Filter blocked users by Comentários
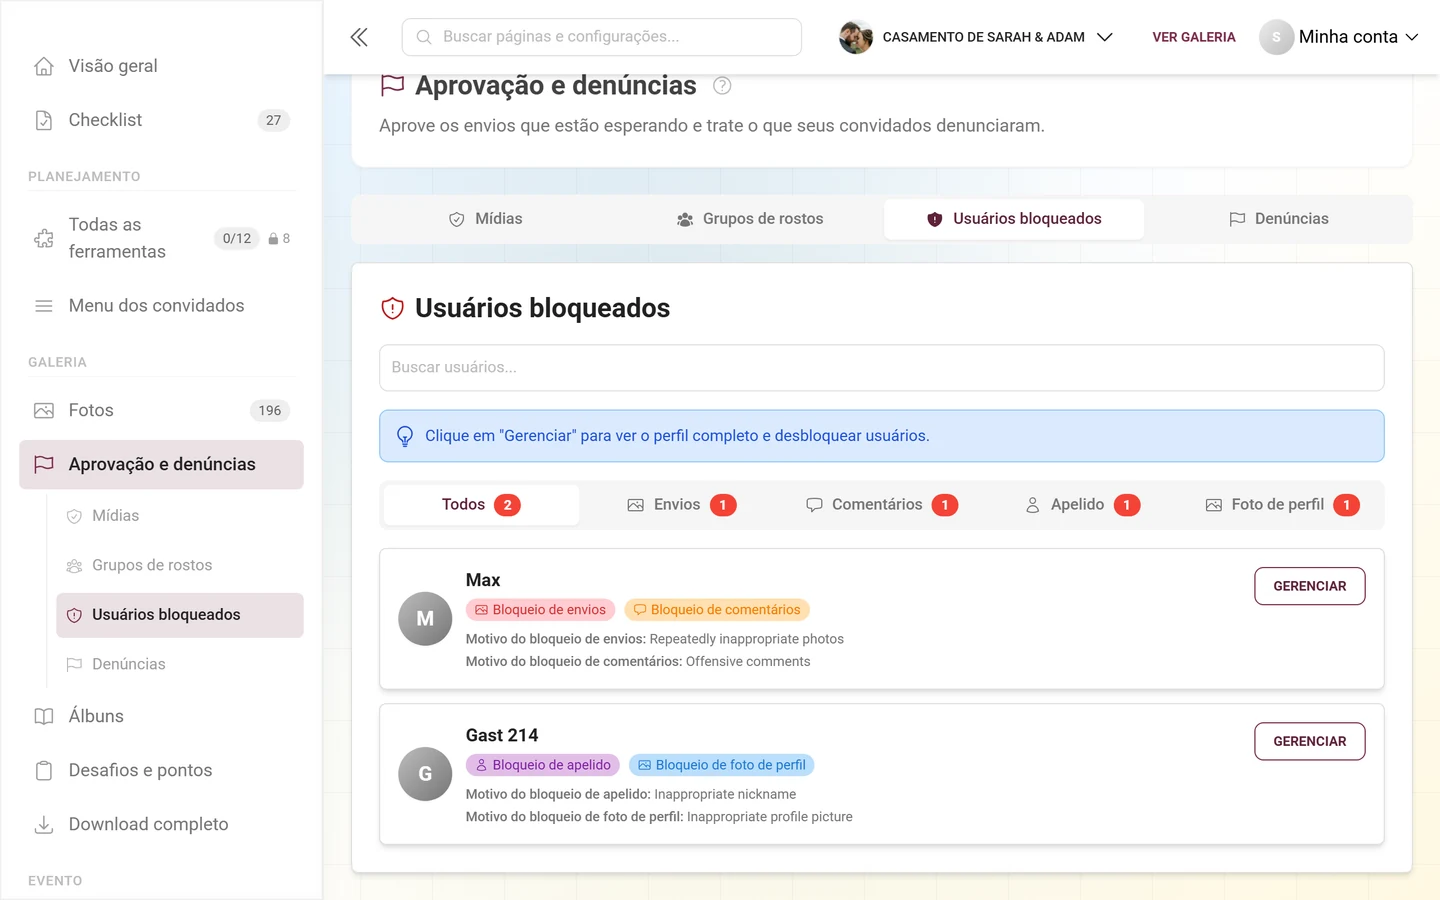The height and width of the screenshot is (900, 1440). 882,505
